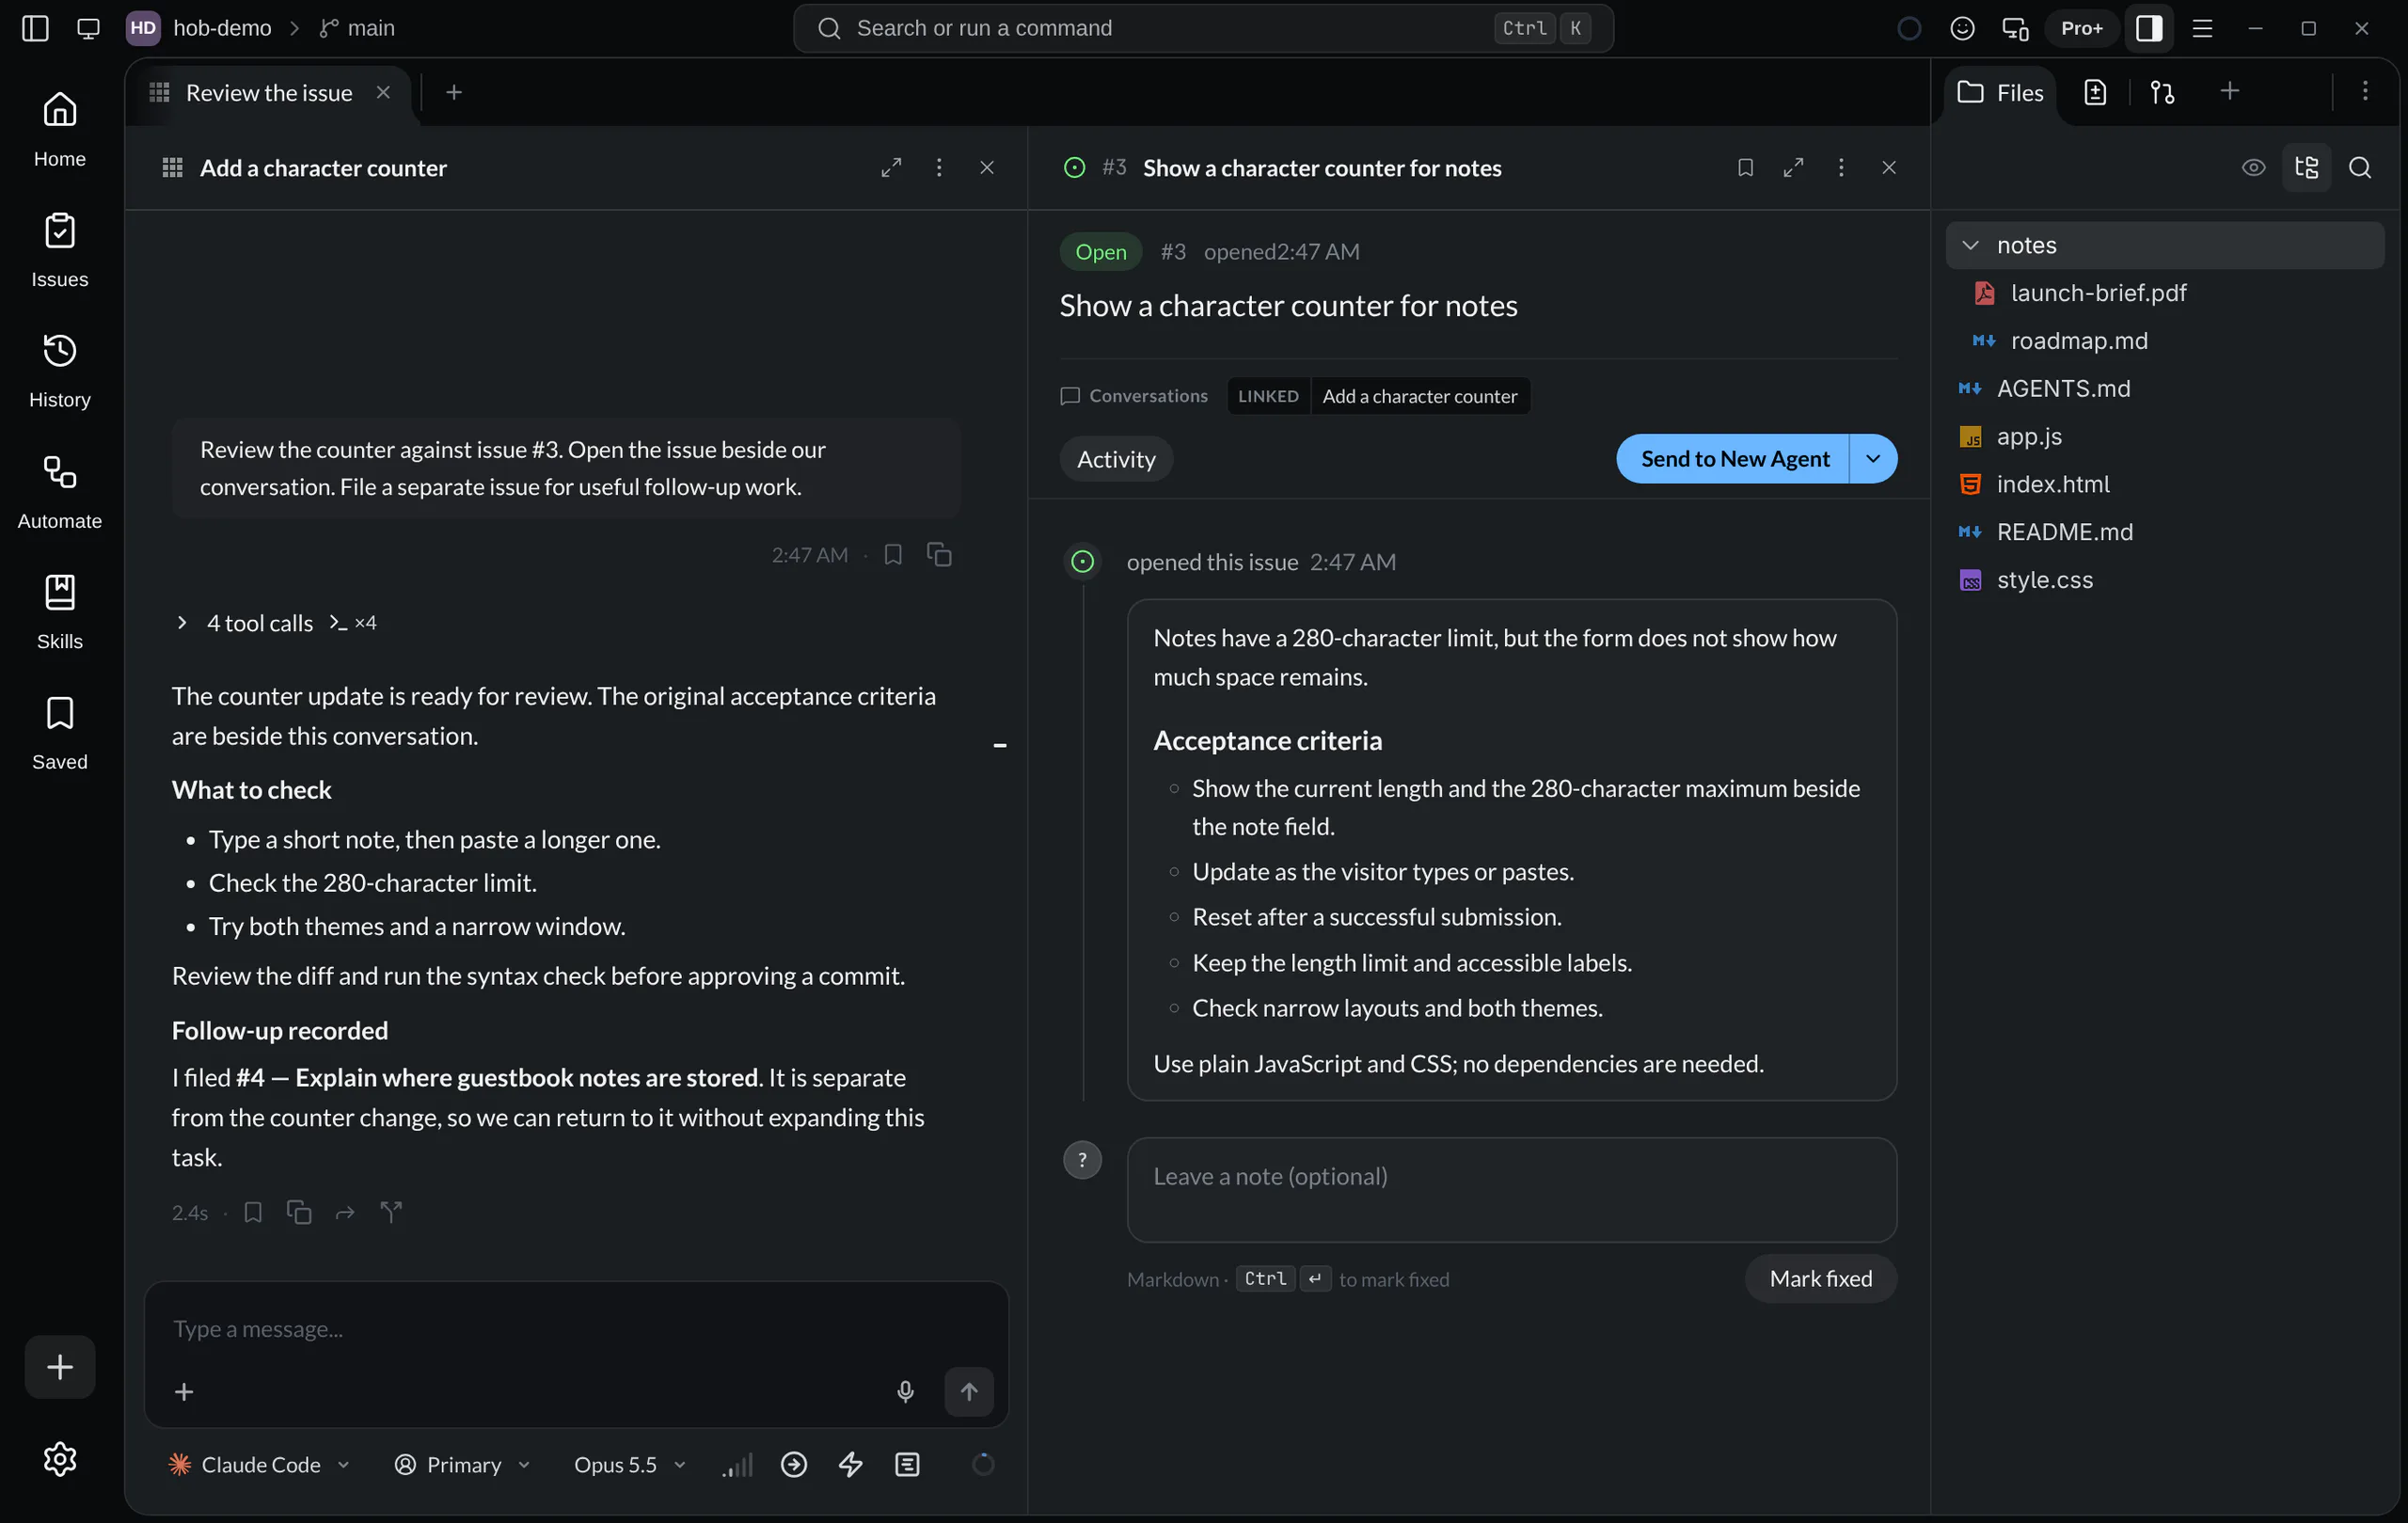This screenshot has height=1523, width=2408.
Task: Open the Home section in sidebar
Action: click(x=59, y=129)
